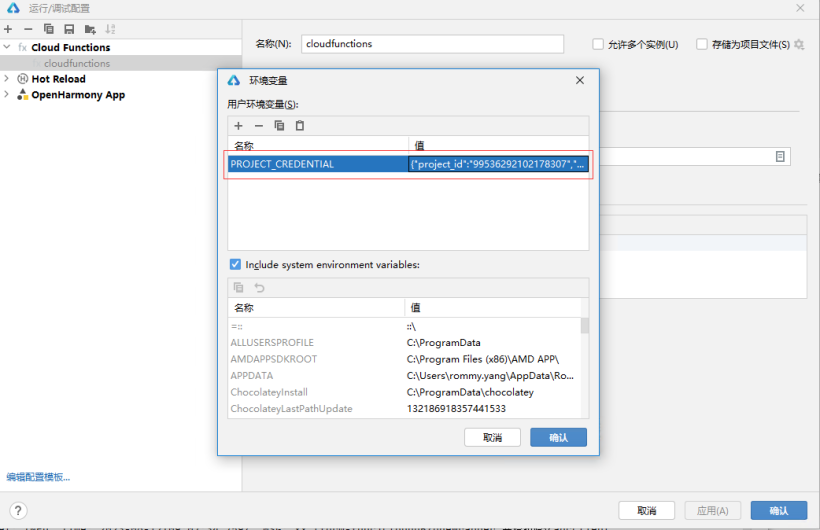Image resolution: width=820 pixels, height=530 pixels.
Task: Select the Cloud Functions group label
Action: (71, 48)
